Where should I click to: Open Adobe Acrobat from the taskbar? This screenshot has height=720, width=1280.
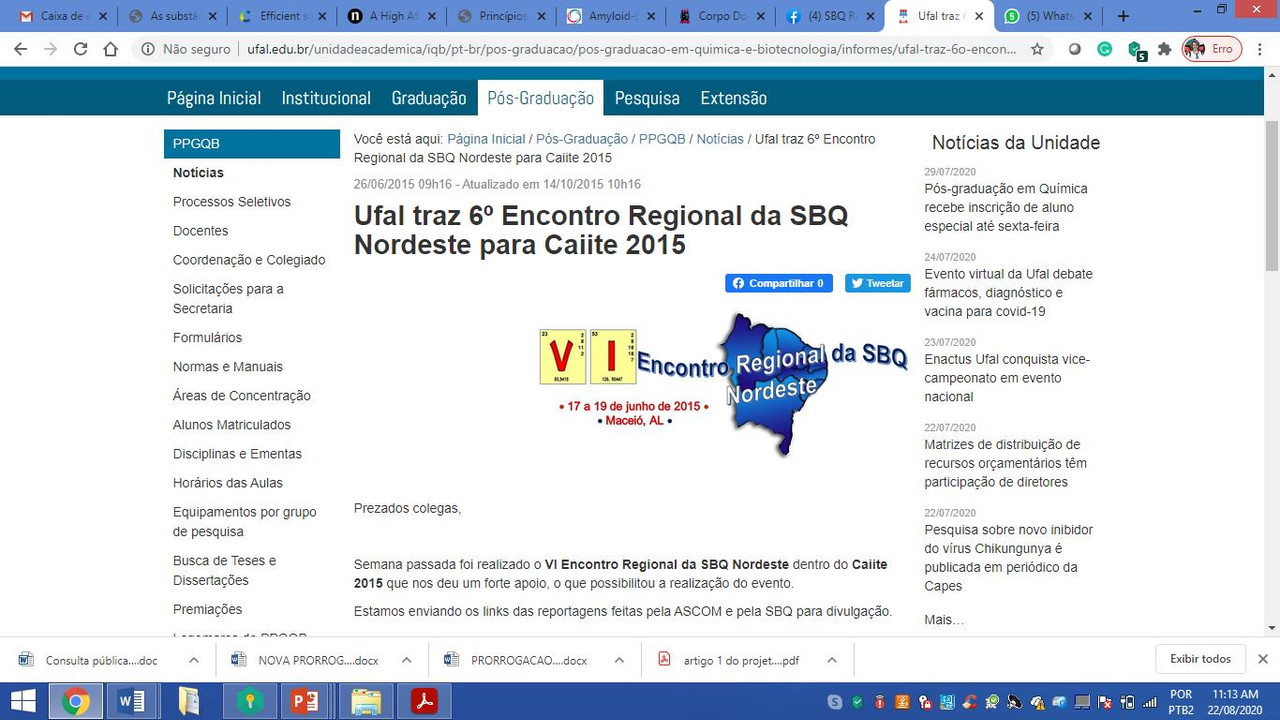424,701
